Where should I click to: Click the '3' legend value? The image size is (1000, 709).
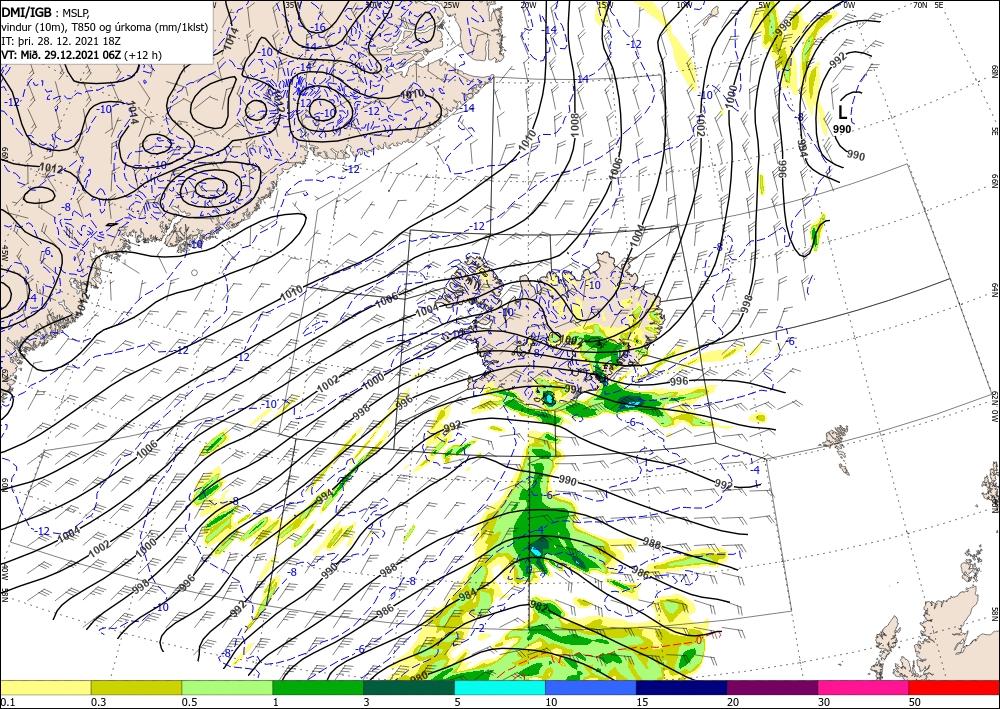pos(366,702)
